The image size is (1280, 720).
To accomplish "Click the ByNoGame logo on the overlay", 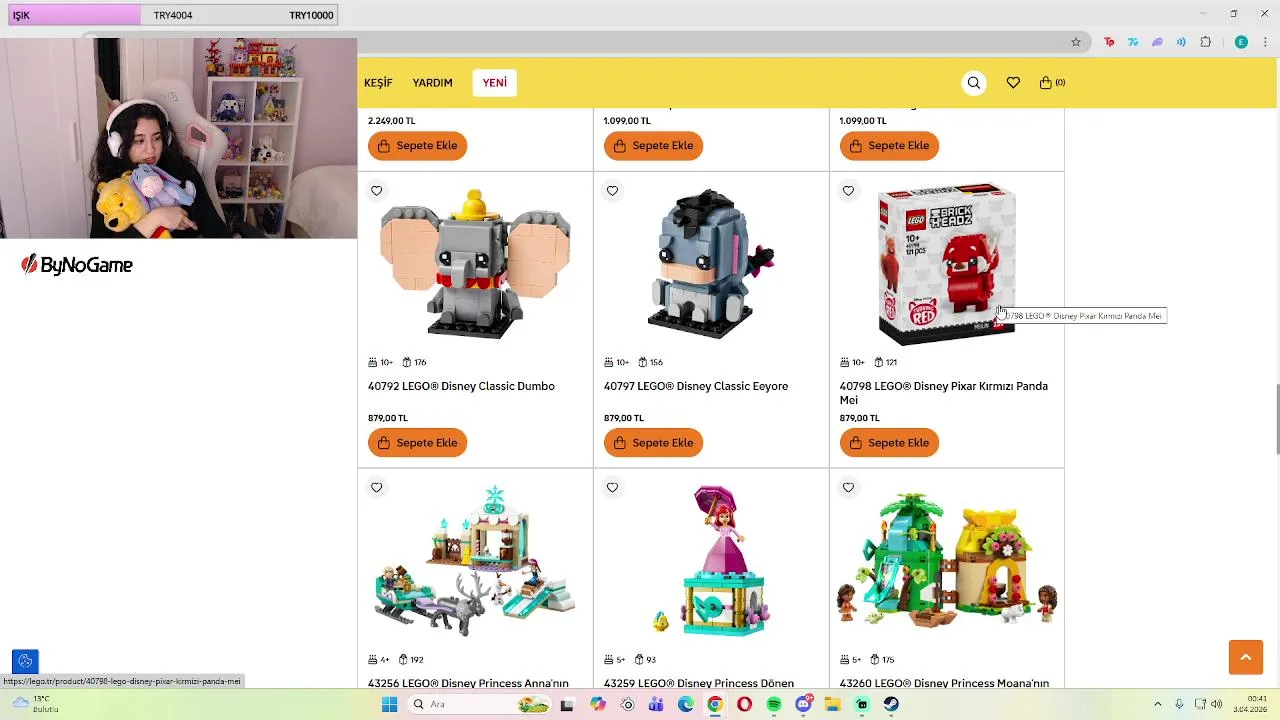I will (77, 265).
